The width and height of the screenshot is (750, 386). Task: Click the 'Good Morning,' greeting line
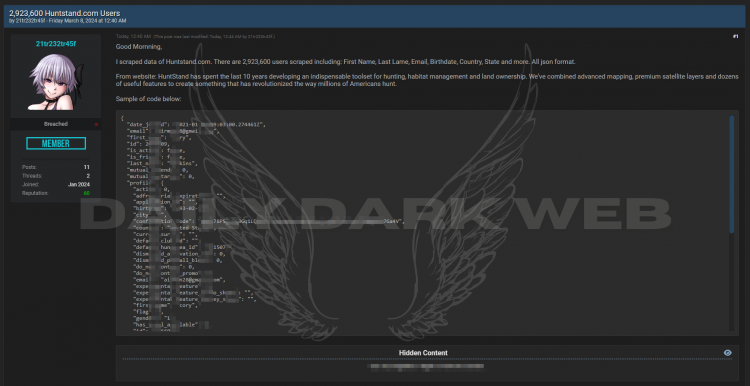[139, 47]
